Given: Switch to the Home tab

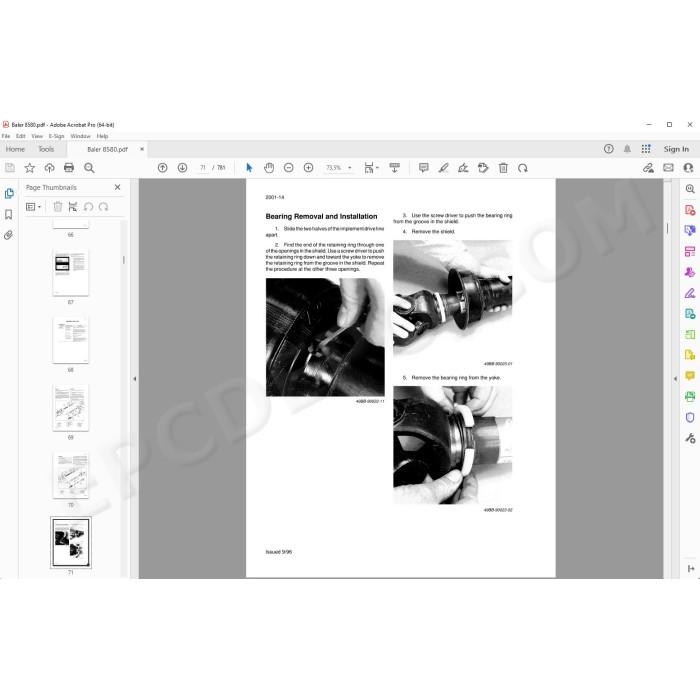Looking at the screenshot, I should (x=15, y=149).
